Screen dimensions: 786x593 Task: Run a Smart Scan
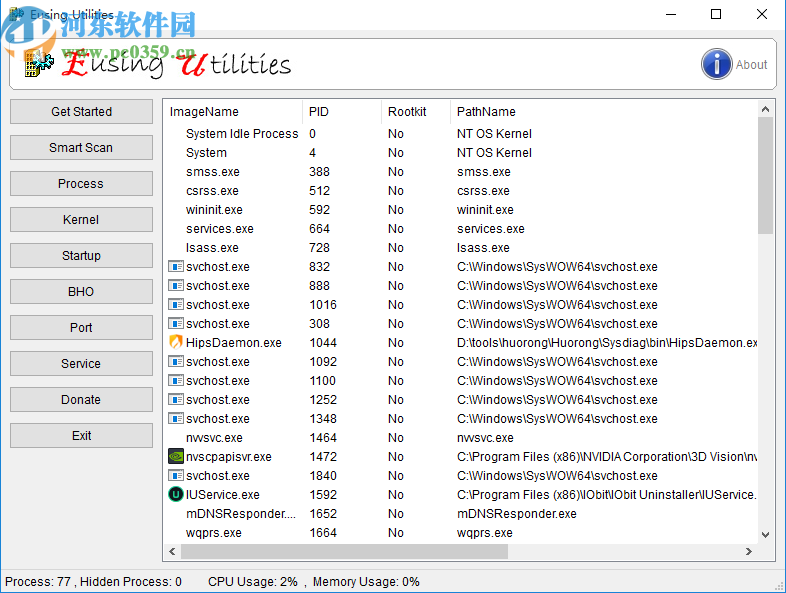81,147
